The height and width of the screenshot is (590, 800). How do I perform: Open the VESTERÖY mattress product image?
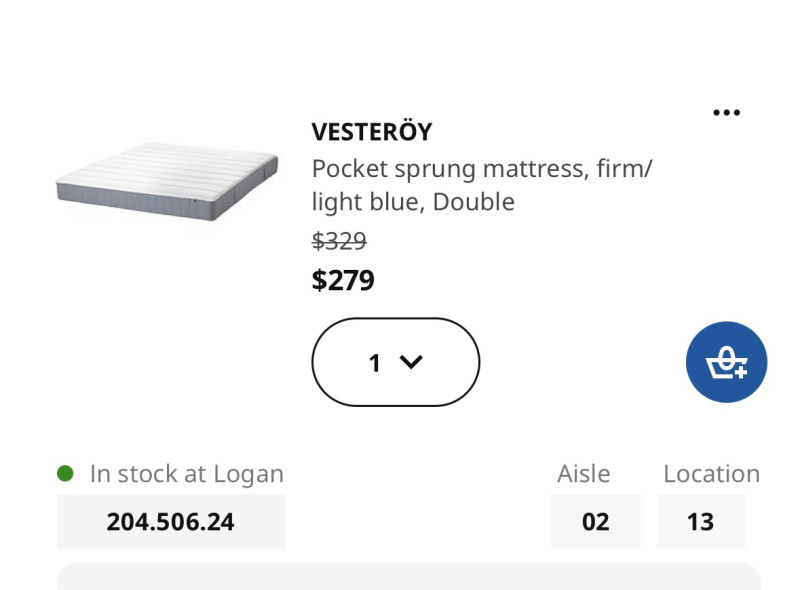point(167,181)
